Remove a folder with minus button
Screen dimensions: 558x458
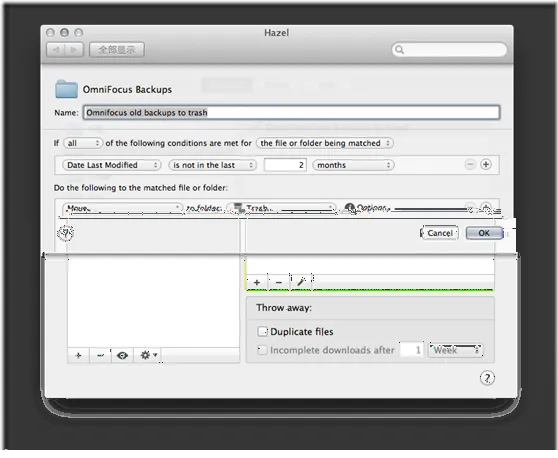tap(100, 355)
